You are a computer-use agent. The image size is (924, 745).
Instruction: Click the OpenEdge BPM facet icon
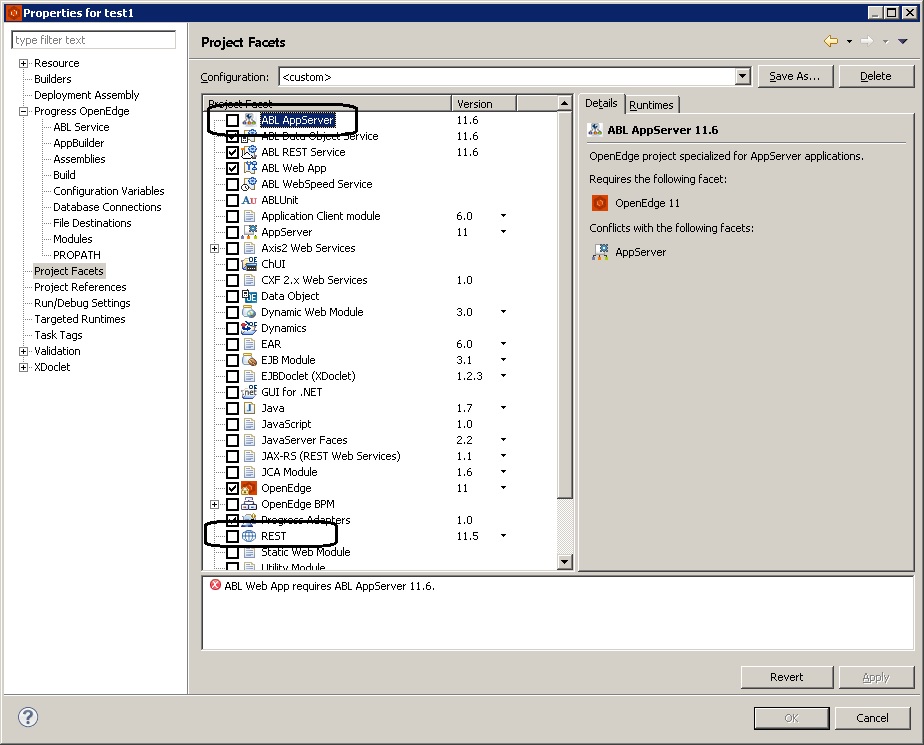point(249,504)
